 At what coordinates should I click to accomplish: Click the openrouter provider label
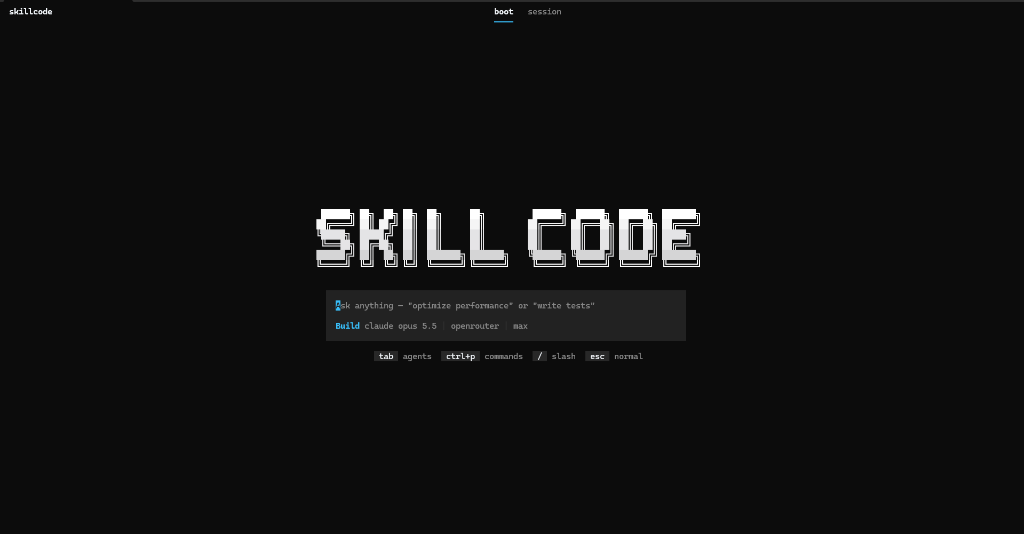point(475,326)
